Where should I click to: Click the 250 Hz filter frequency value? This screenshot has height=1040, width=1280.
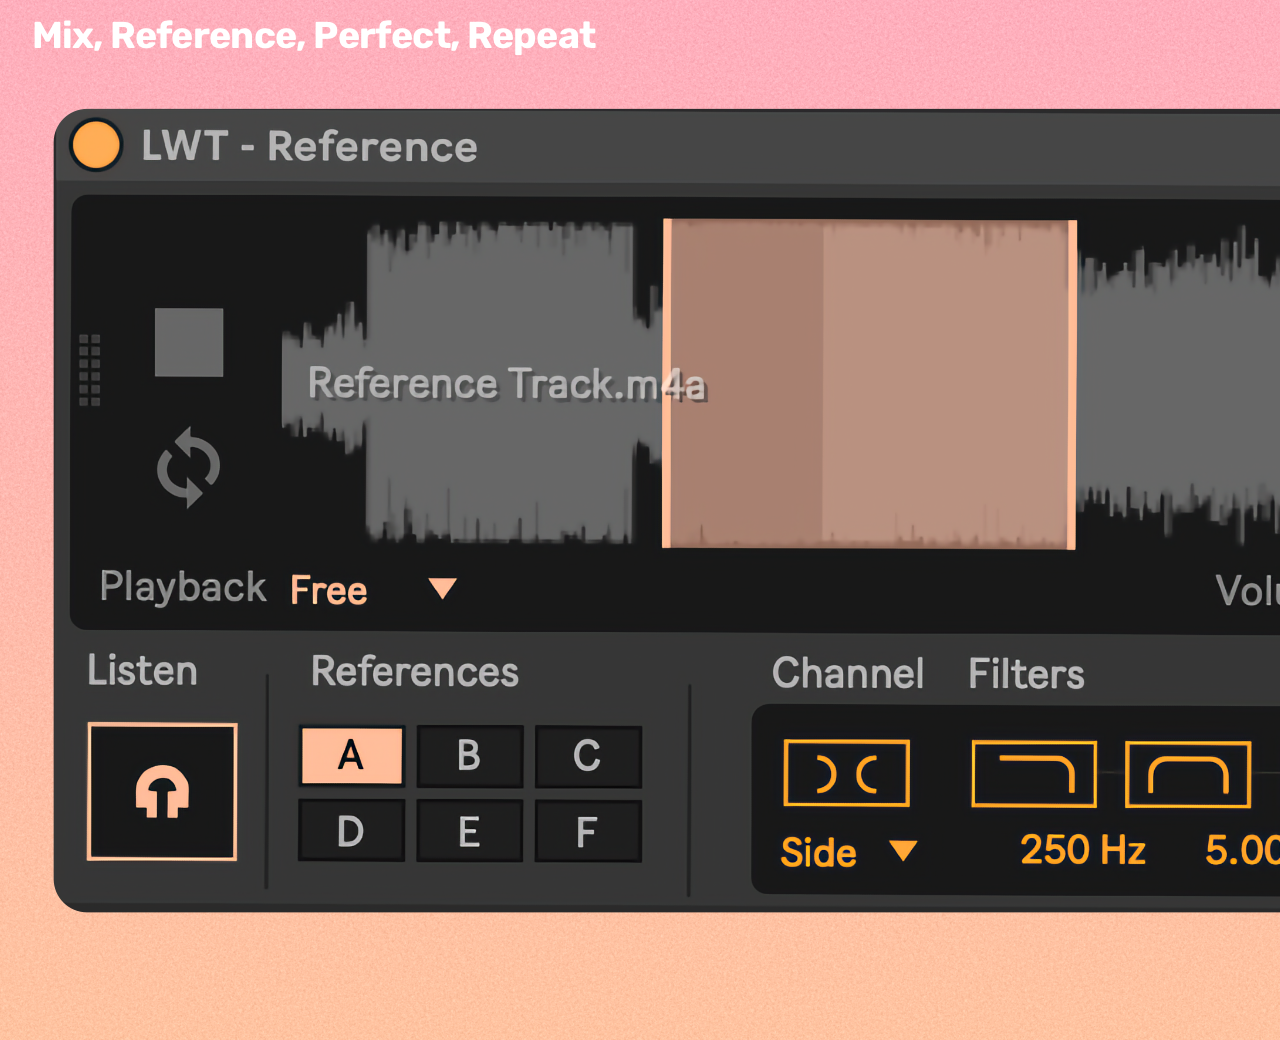1082,850
